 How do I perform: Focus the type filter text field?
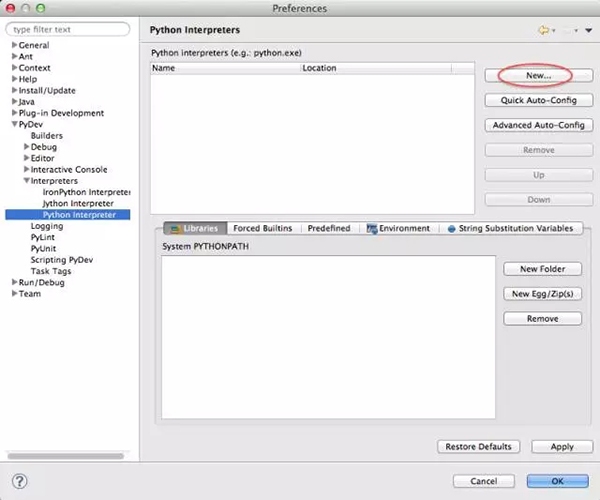(x=68, y=30)
